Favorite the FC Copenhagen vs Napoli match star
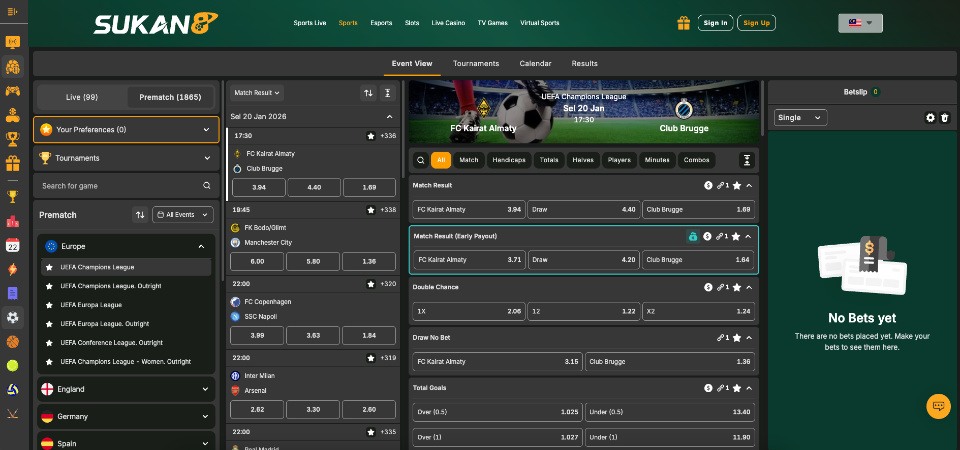Image resolution: width=960 pixels, height=450 pixels. (x=370, y=284)
